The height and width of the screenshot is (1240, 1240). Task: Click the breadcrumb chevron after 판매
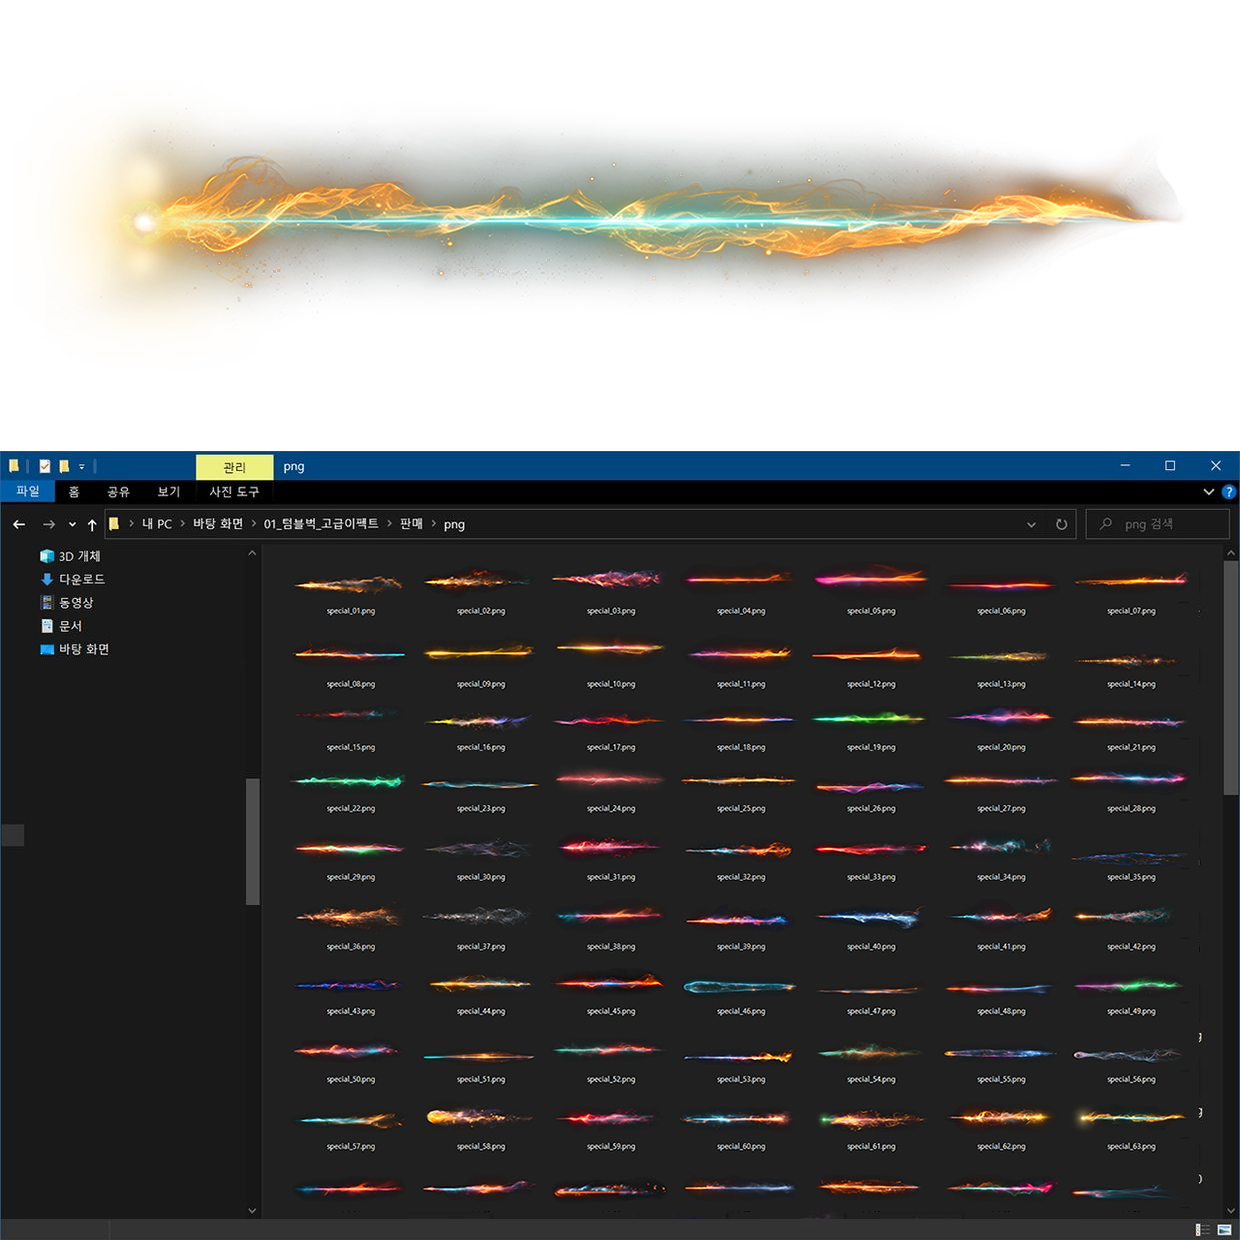point(433,524)
